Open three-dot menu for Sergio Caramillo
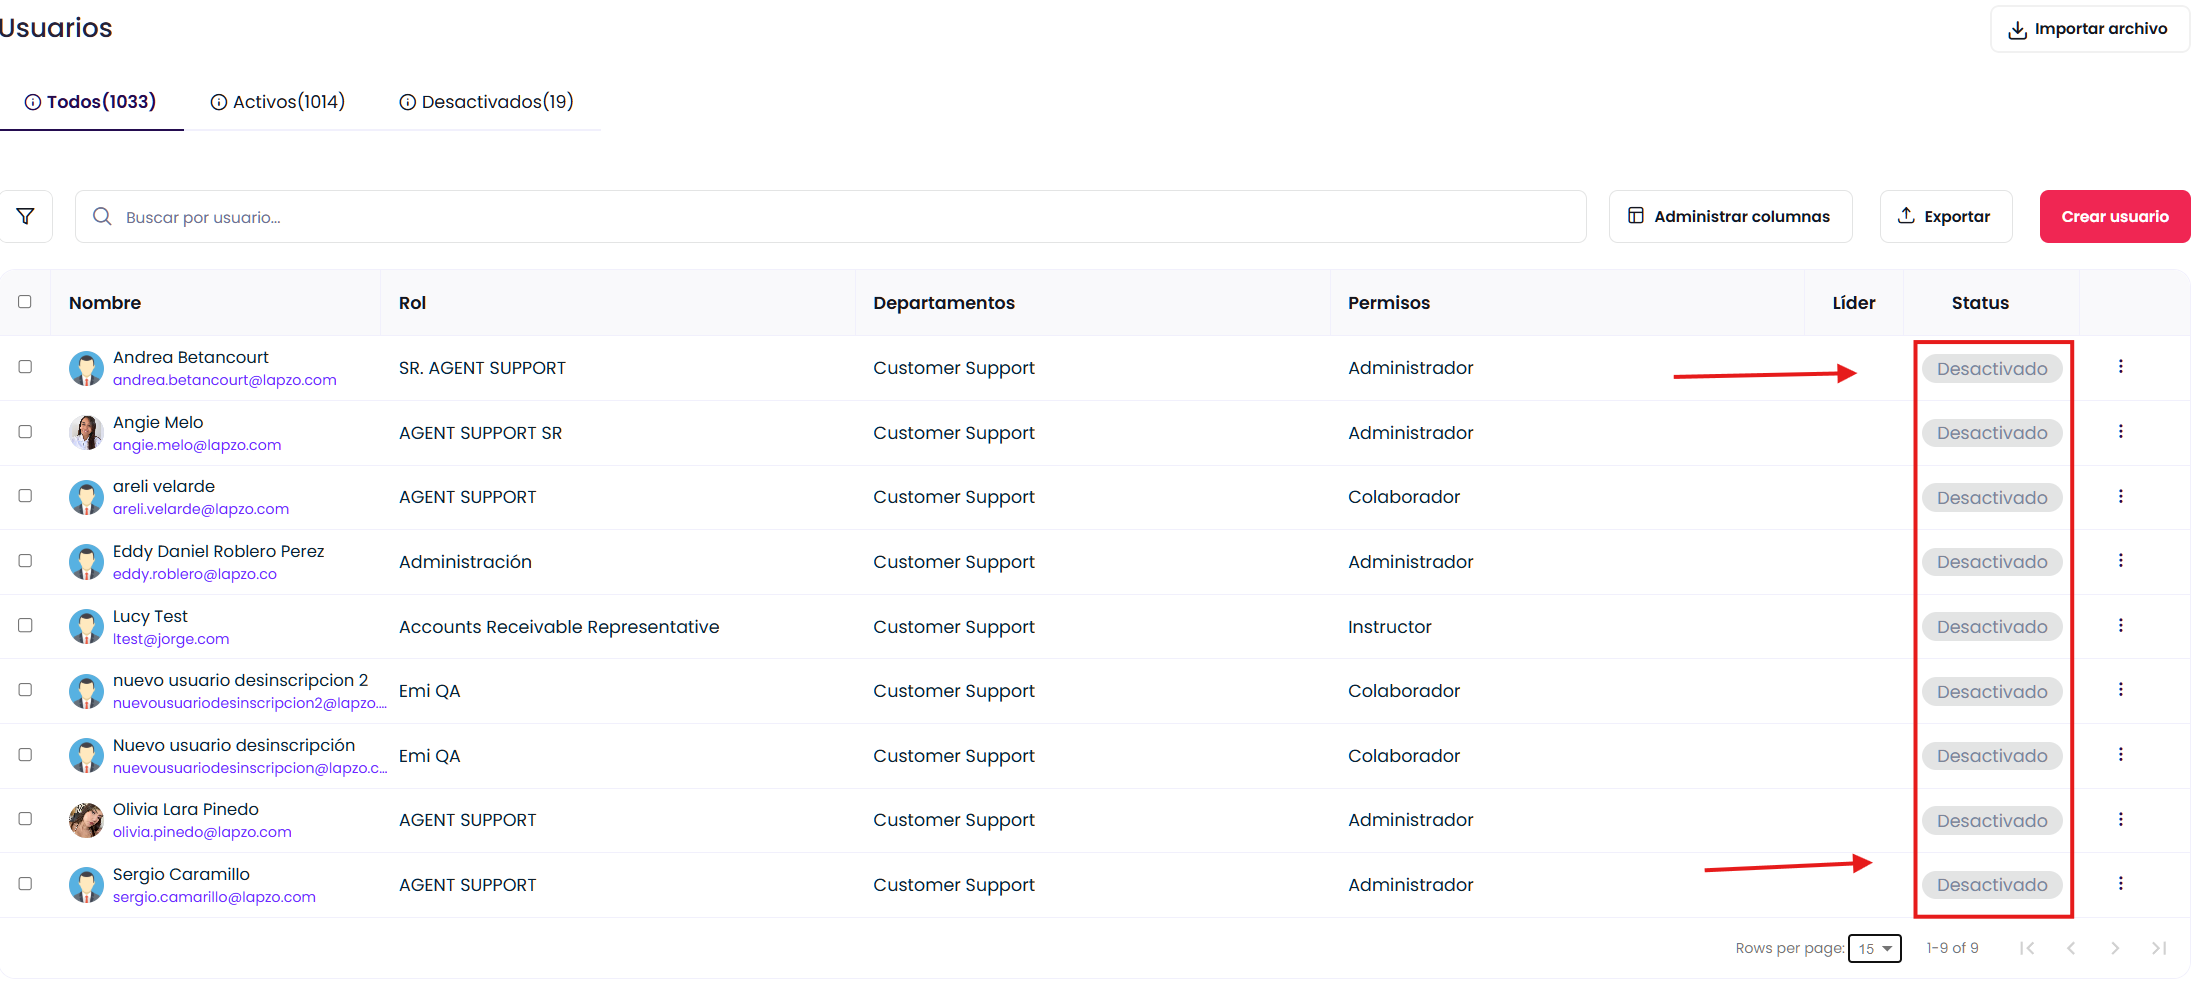The height and width of the screenshot is (987, 2198). (x=2120, y=884)
